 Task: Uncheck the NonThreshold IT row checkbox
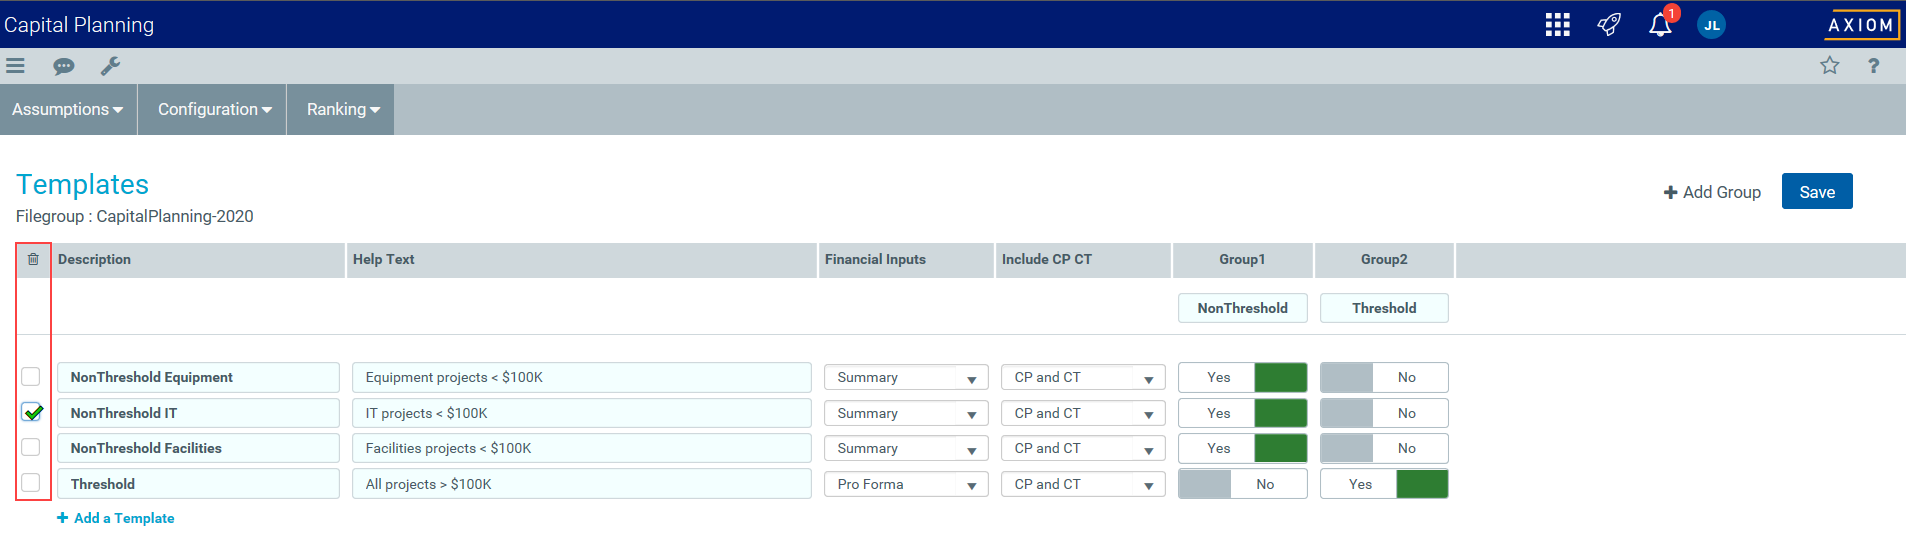click(x=32, y=412)
